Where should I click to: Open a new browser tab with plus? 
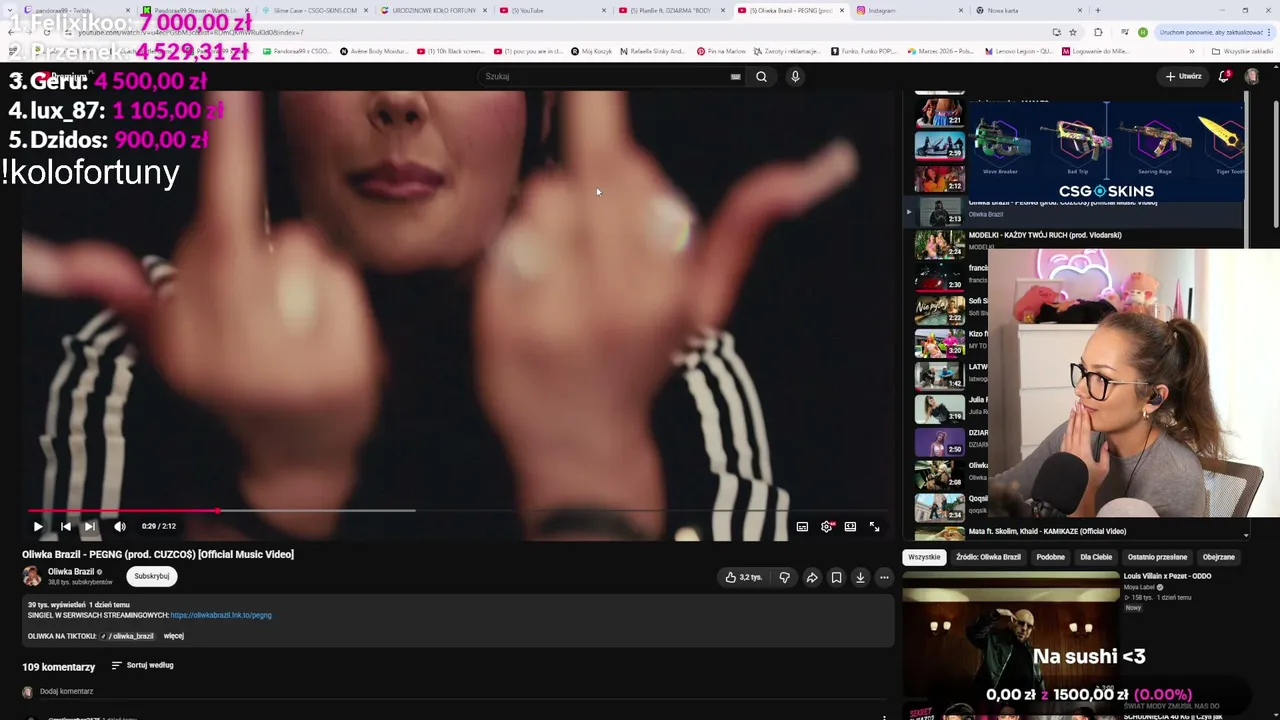pyautogui.click(x=1097, y=10)
